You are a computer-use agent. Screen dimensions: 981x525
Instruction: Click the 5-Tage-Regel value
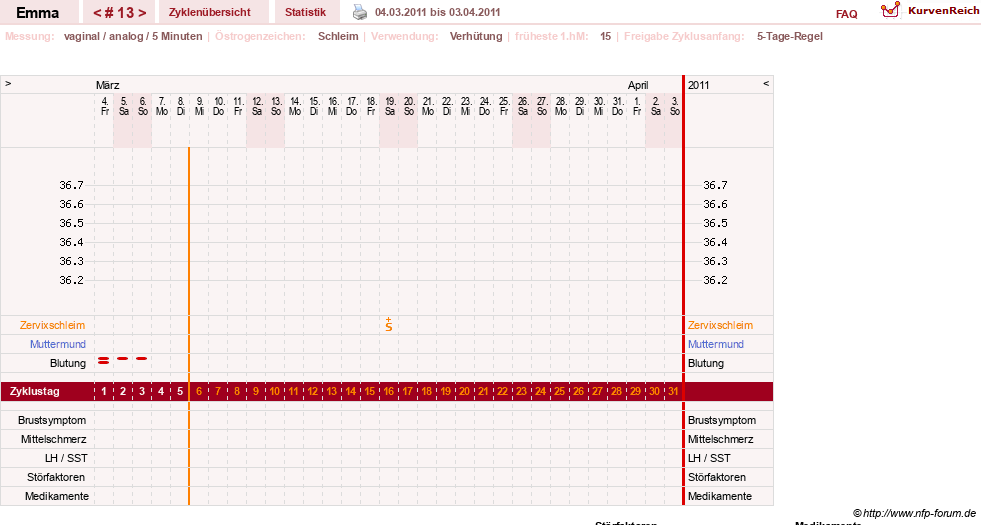pos(790,36)
